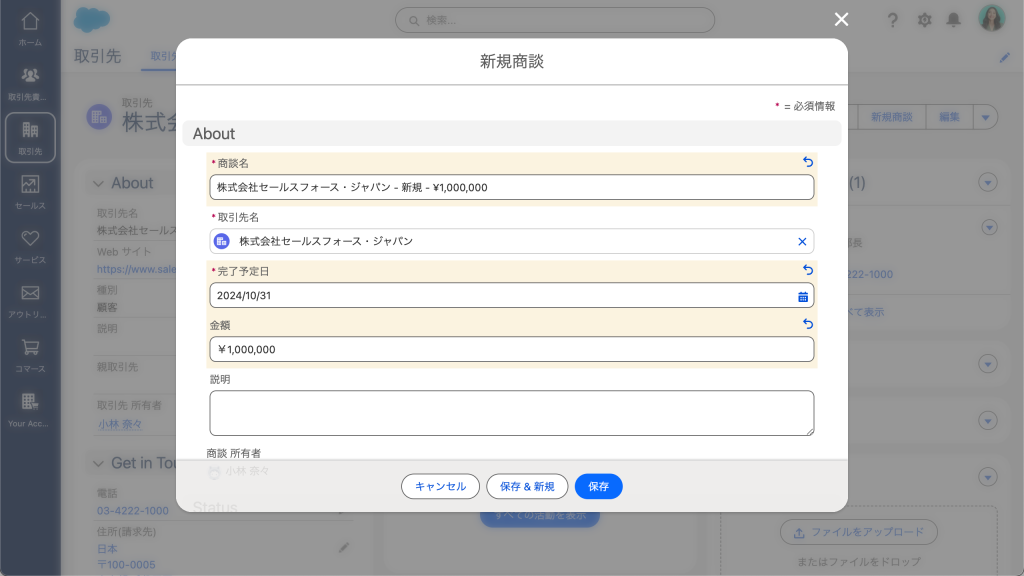Viewport: 1024px width, 576px height.
Task: Click the pencil edit icon at top right
Action: tap(1004, 57)
